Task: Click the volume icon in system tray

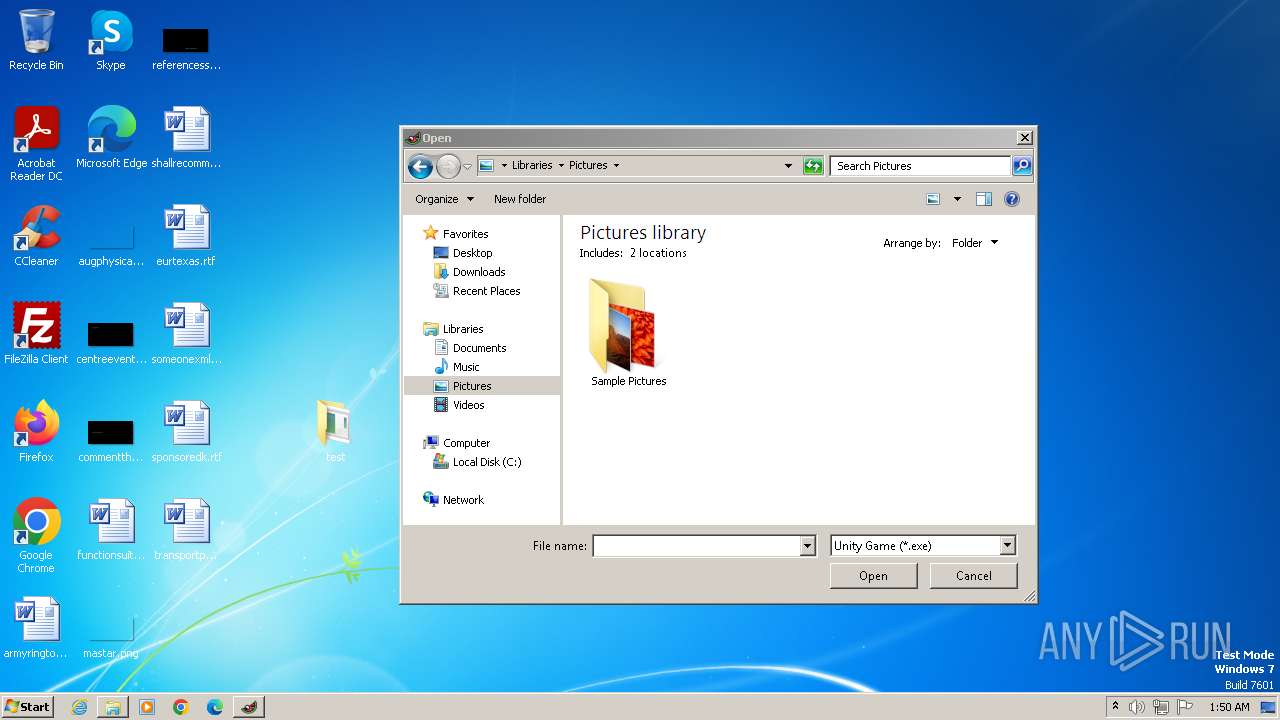Action: [x=1137, y=707]
